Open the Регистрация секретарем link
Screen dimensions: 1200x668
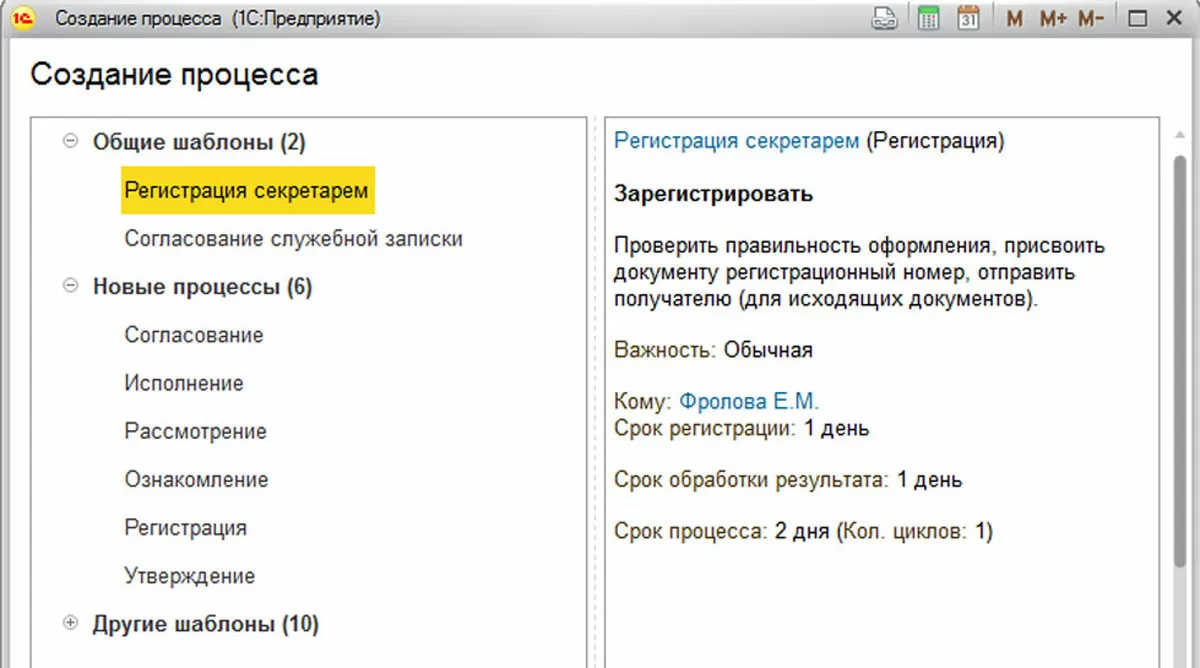click(736, 141)
